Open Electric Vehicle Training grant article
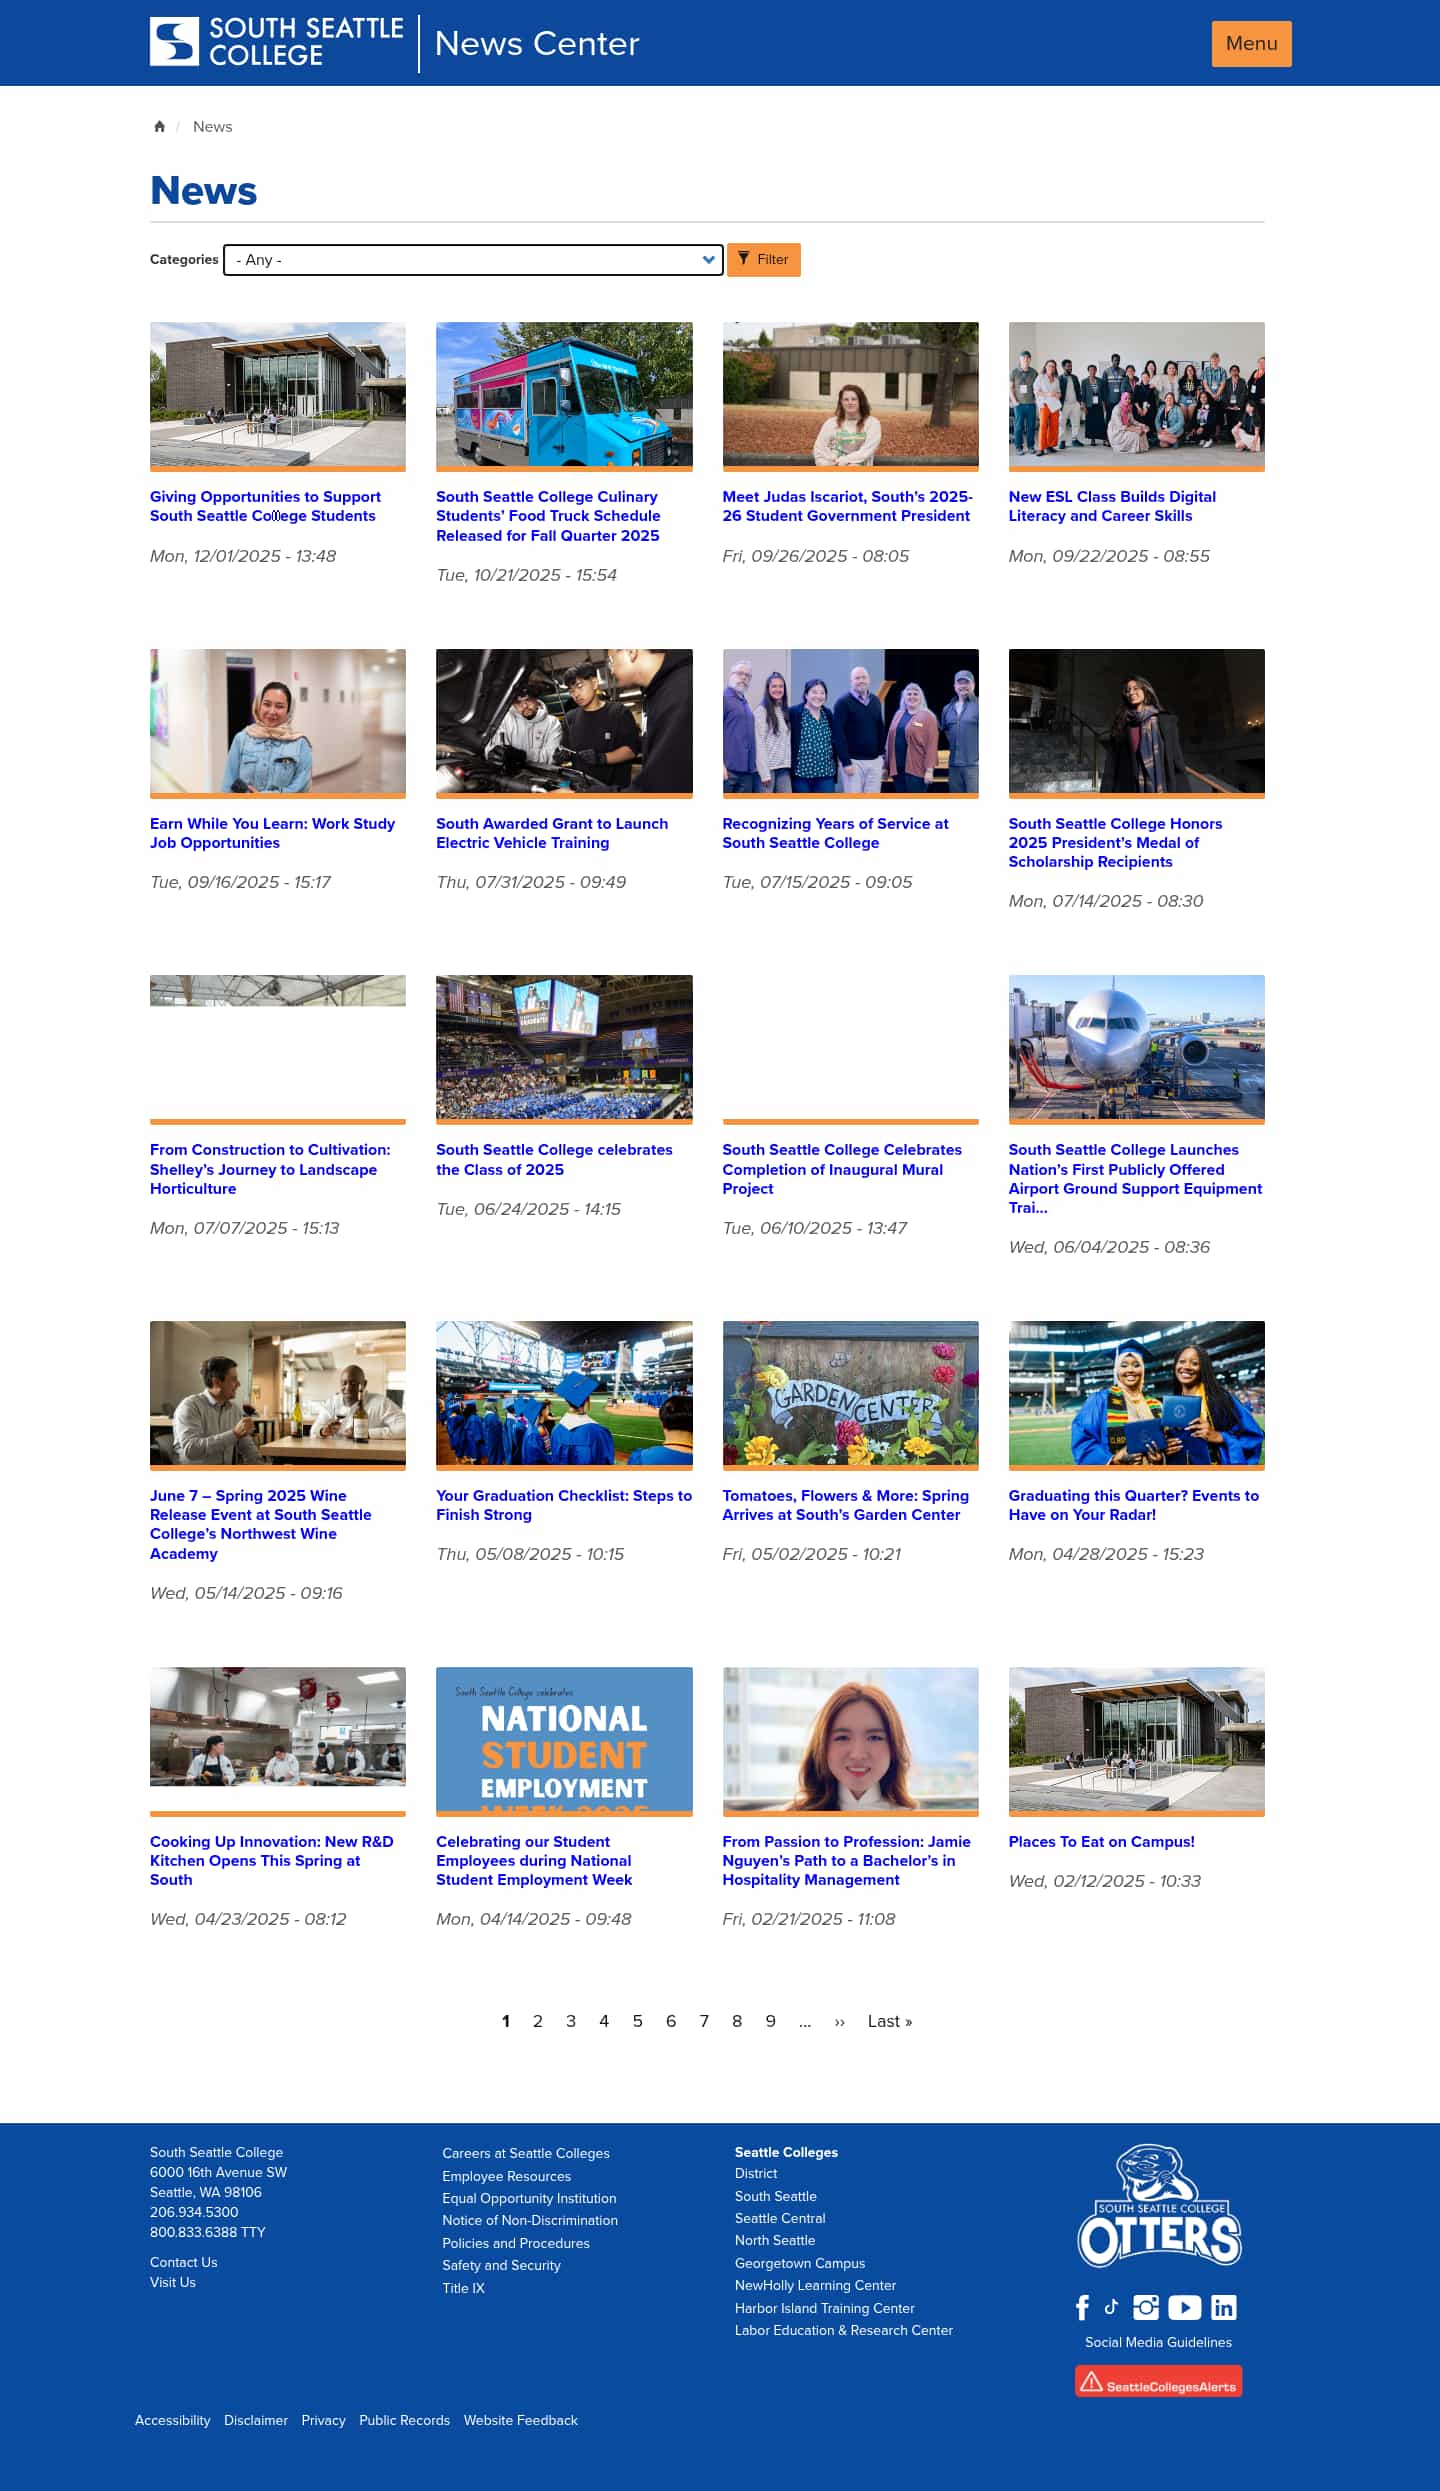 tap(552, 833)
